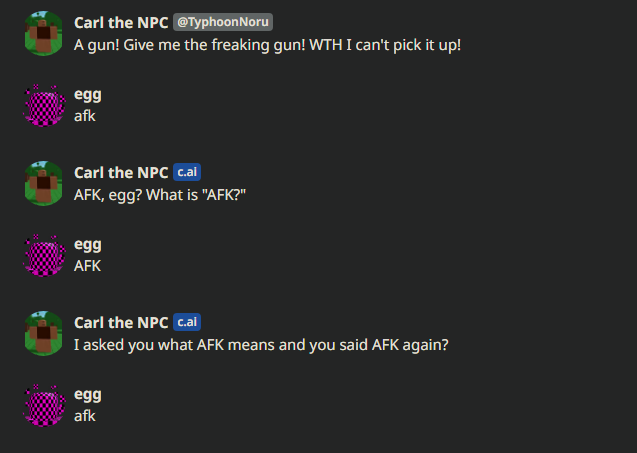Screen dimensions: 637x453
Task: Open egg username on the last message
Action: [88, 394]
